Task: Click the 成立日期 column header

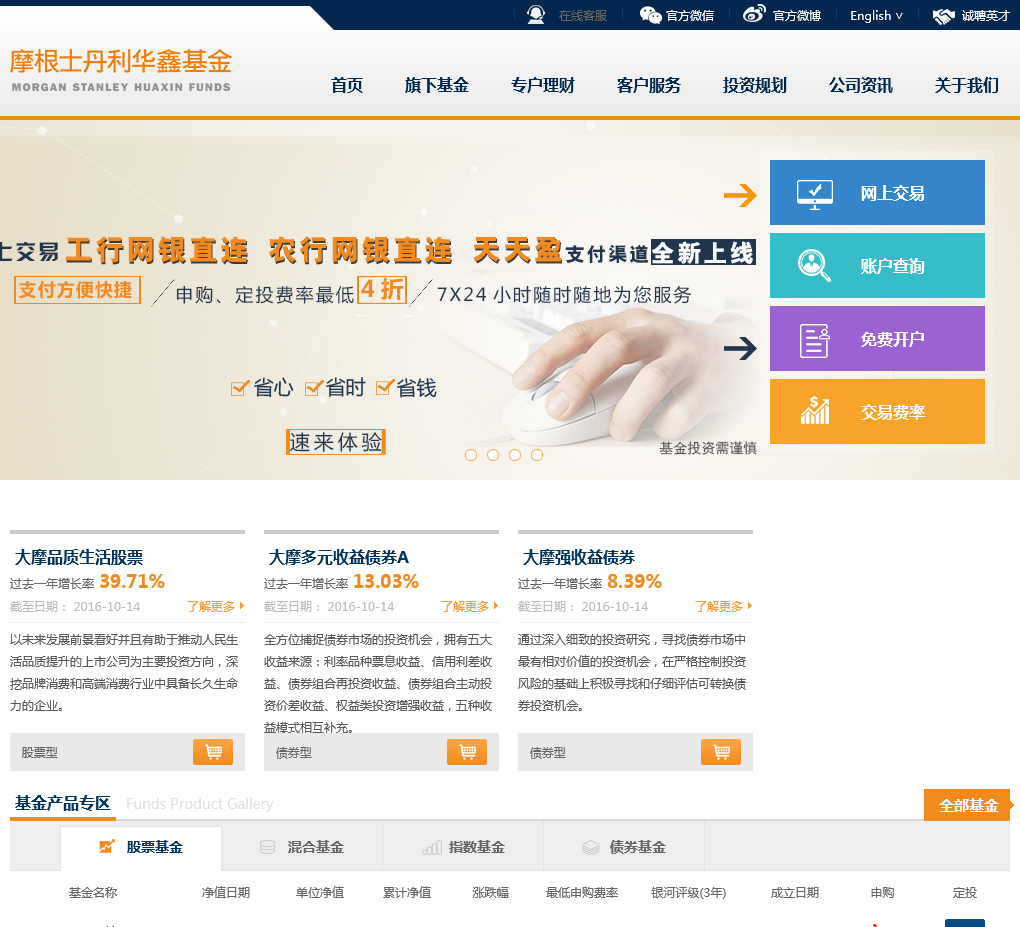Action: click(794, 893)
